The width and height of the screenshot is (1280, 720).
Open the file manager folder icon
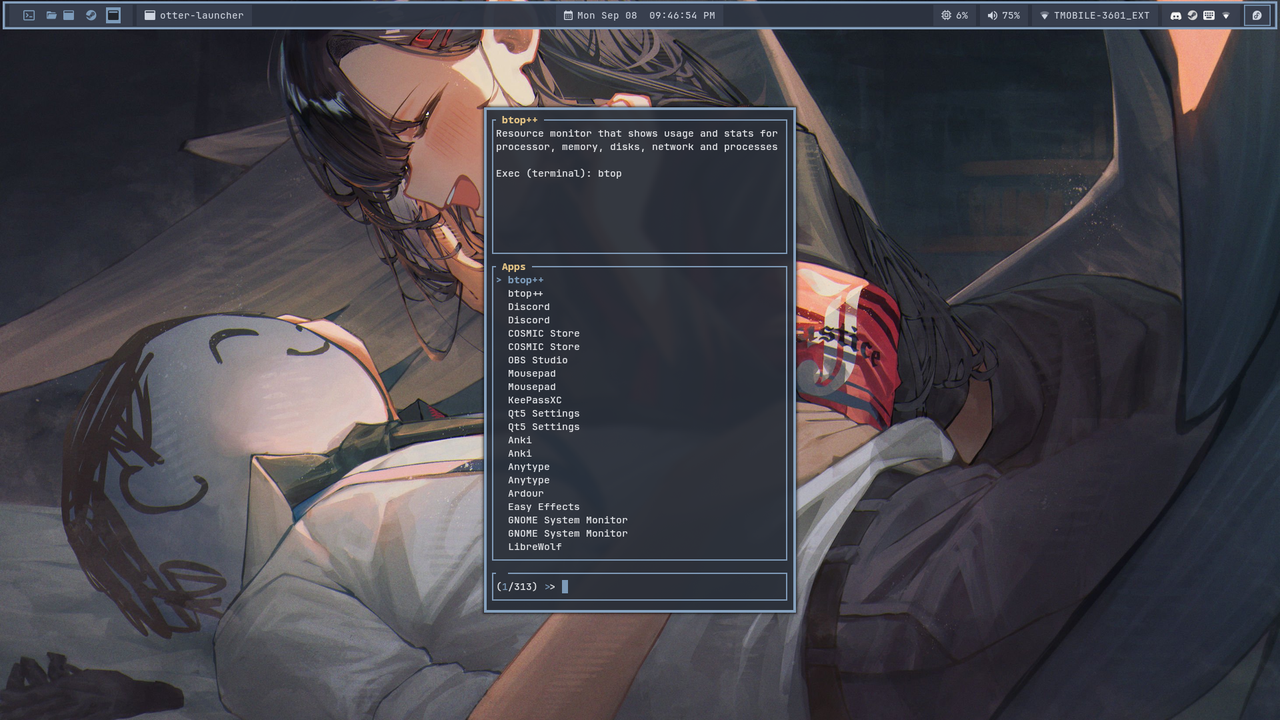click(x=51, y=15)
